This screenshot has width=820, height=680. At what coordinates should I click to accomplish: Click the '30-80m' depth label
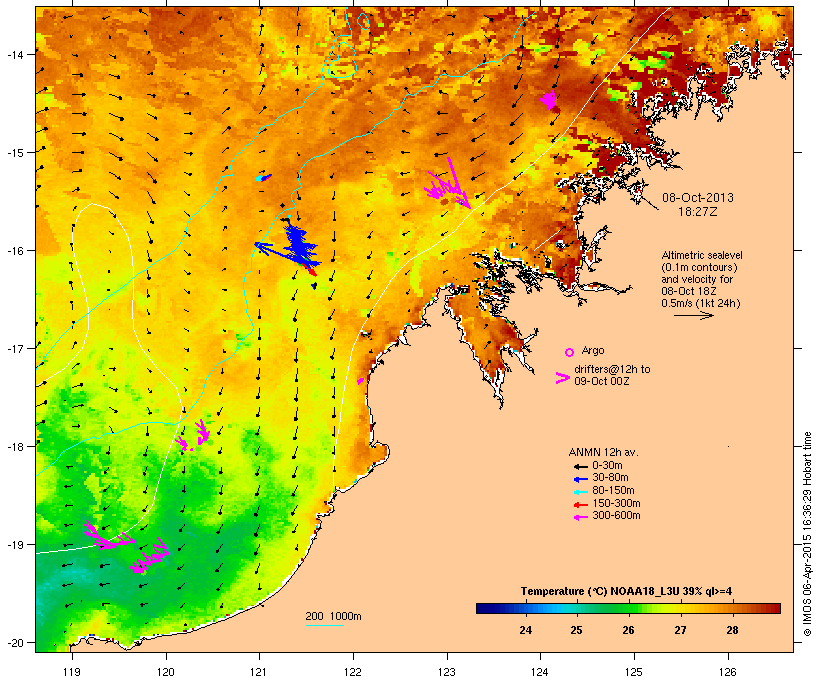(610, 478)
